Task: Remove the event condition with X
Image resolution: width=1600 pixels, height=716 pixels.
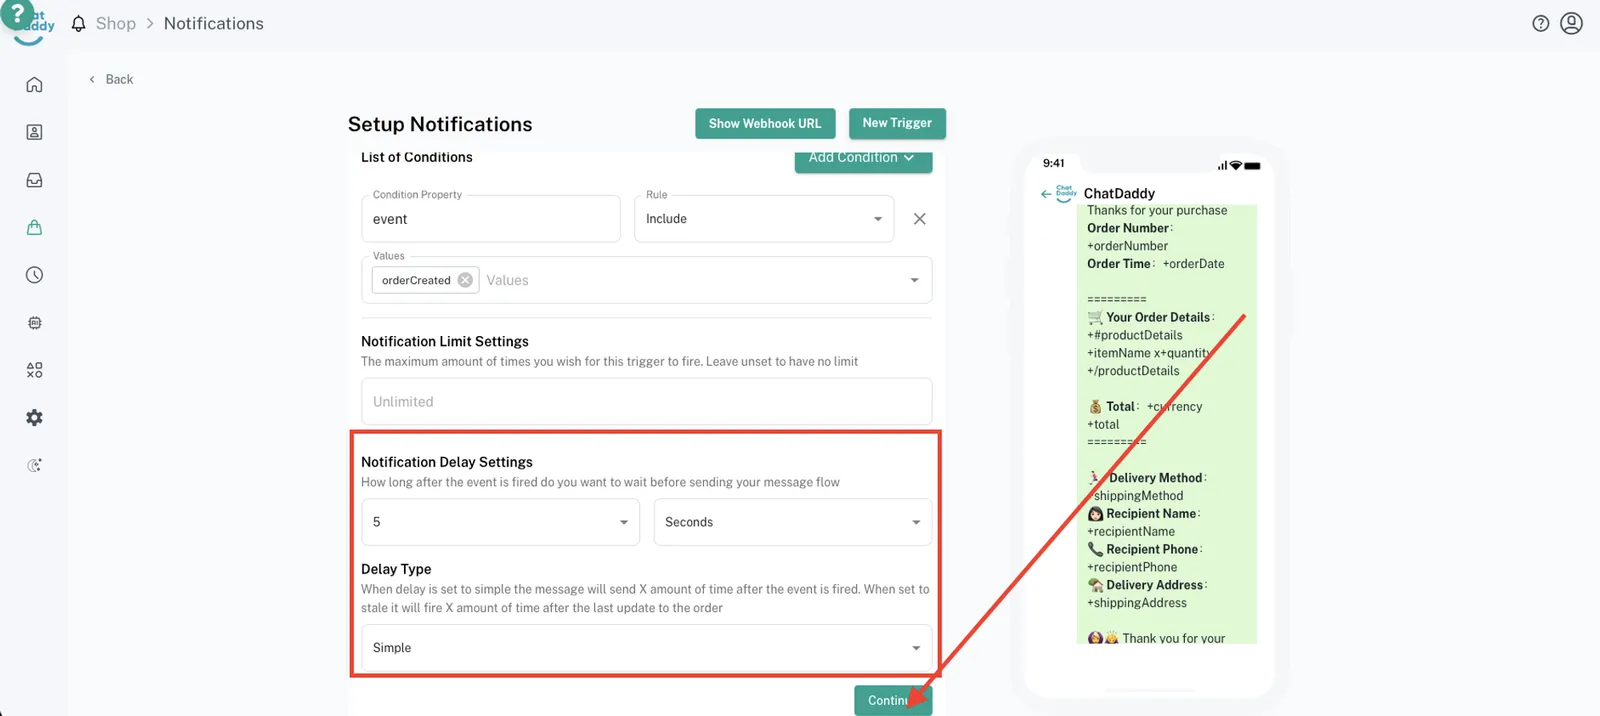Action: coord(919,219)
